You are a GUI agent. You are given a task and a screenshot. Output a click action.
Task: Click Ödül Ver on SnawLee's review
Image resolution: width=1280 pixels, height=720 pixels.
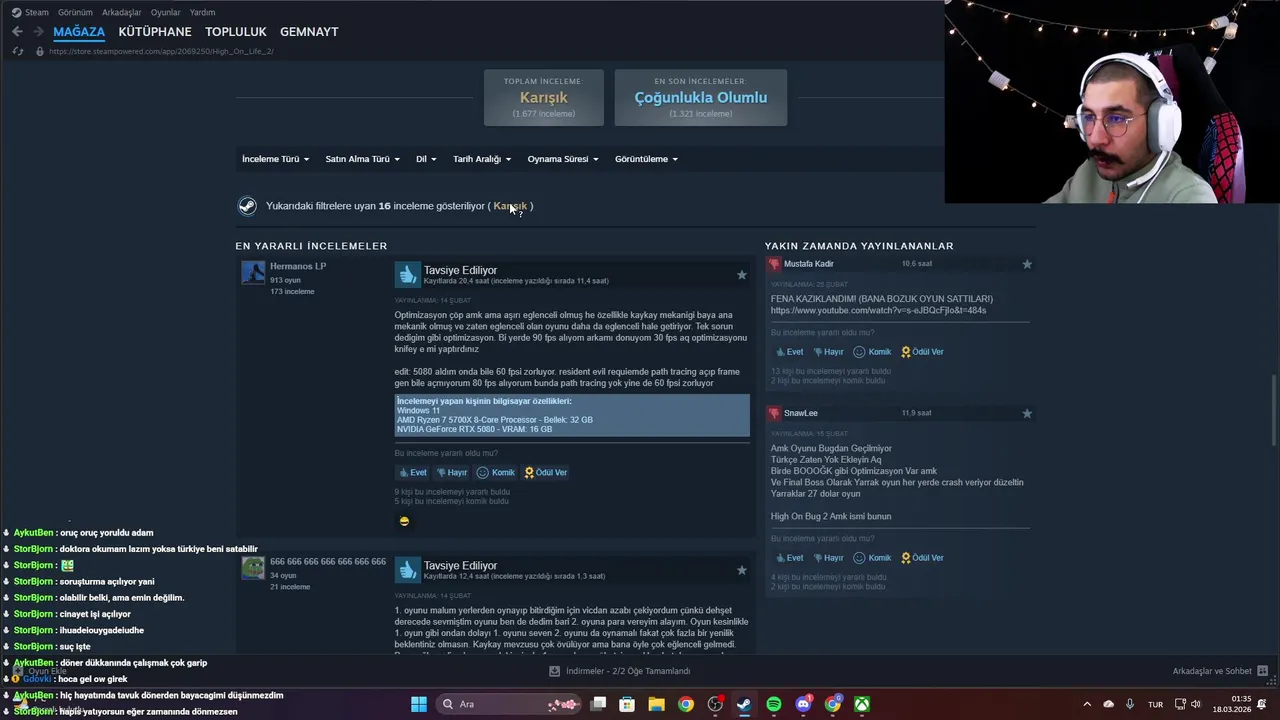tap(922, 558)
